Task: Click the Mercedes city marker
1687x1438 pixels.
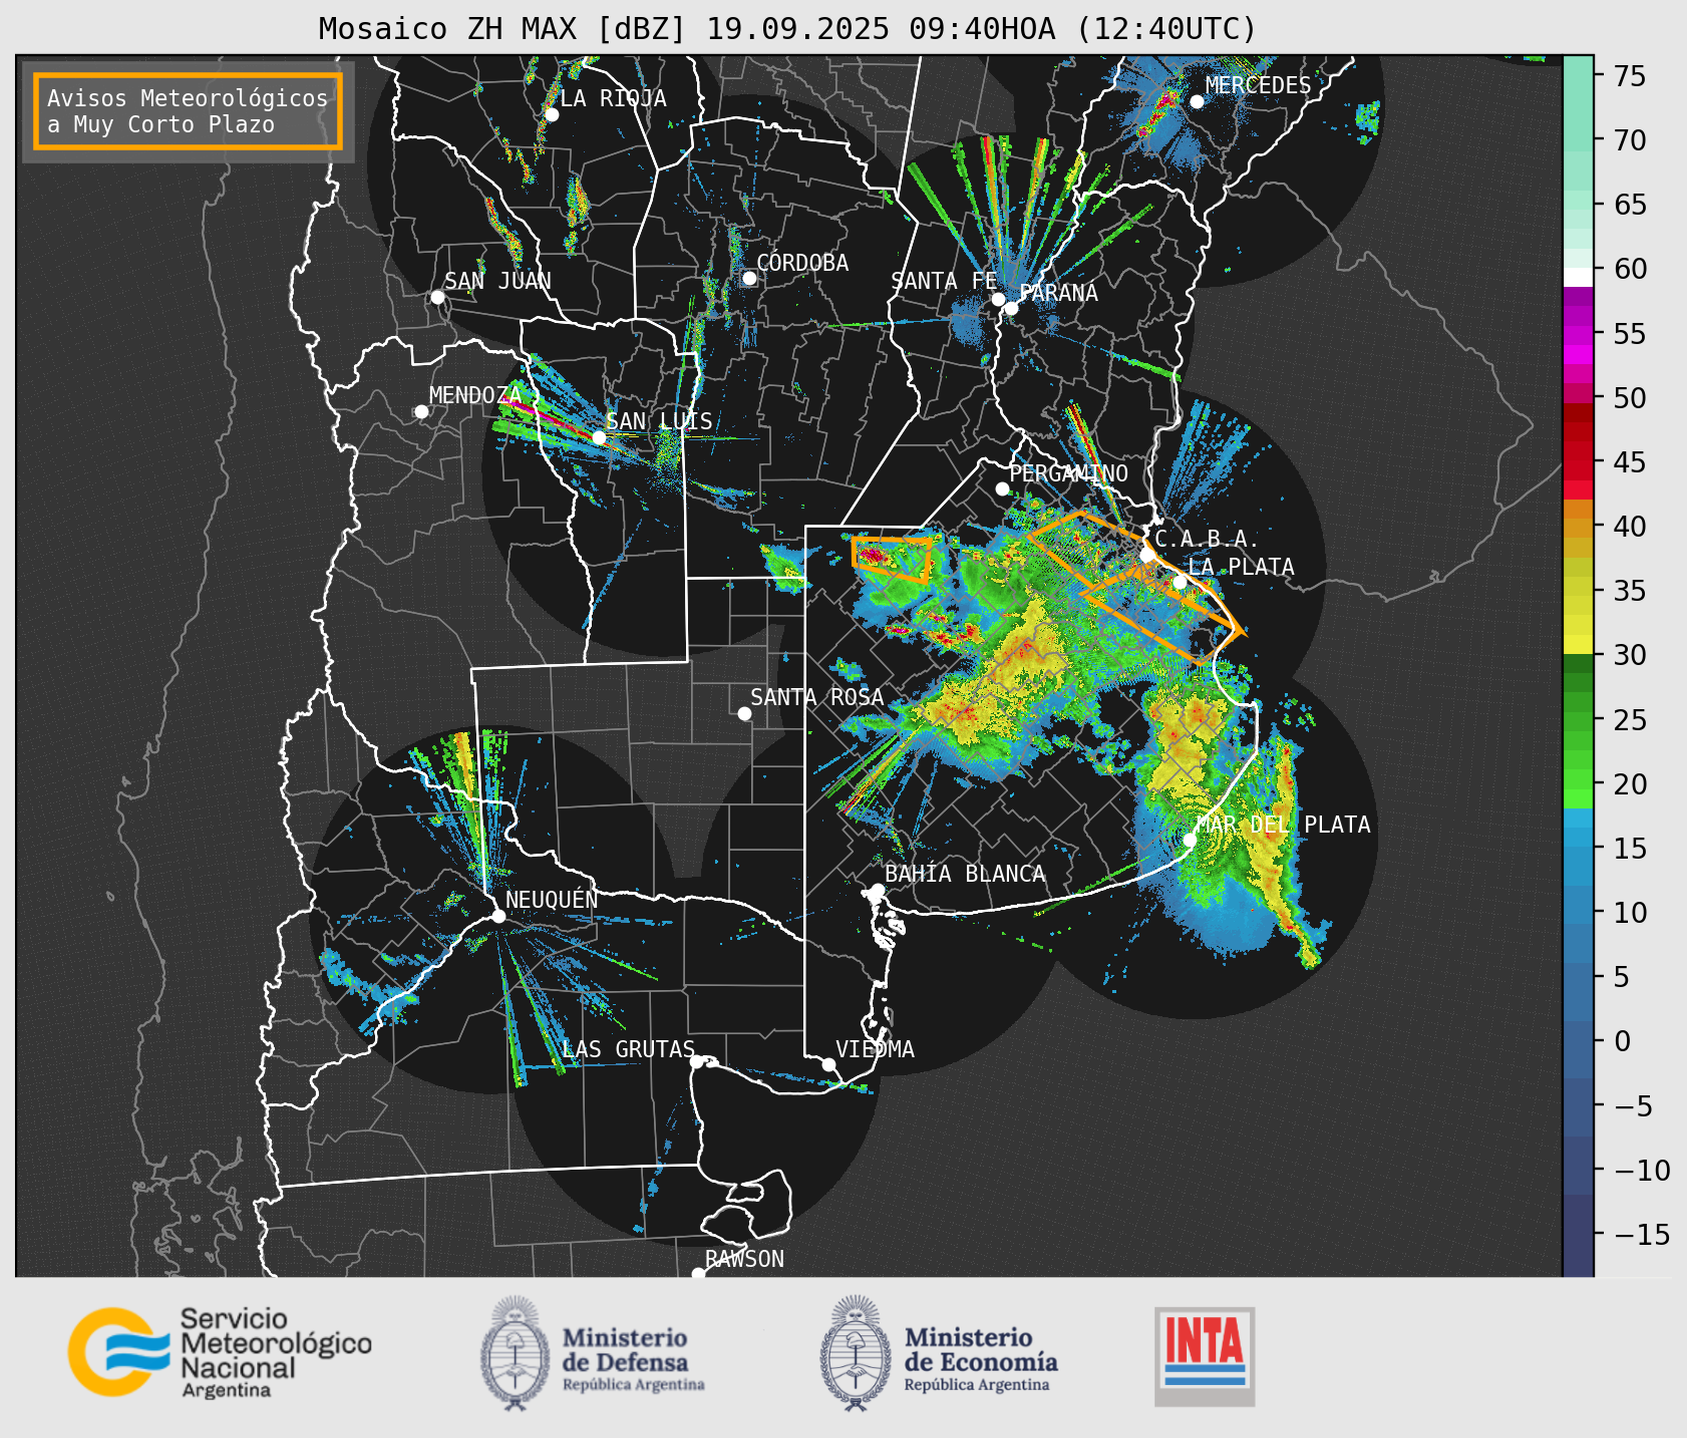Action: pos(1196,101)
